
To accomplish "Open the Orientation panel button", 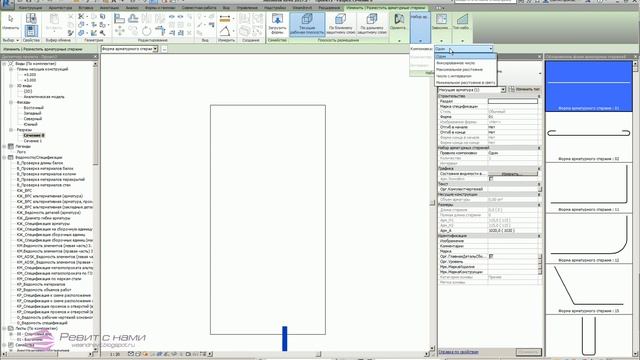I will click(398, 27).
